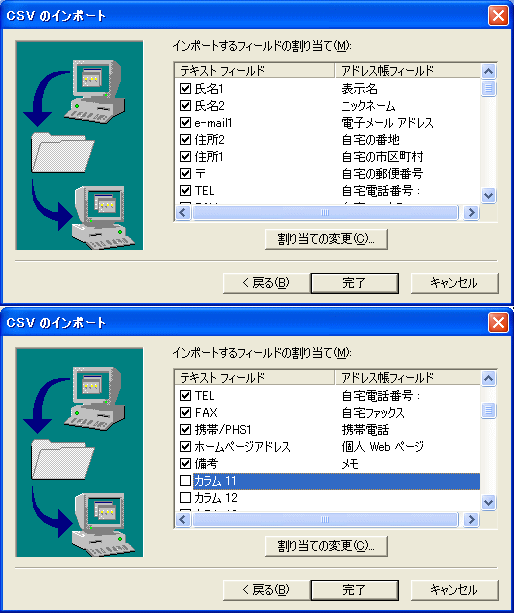514x613 pixels.
Task: Go back with 戻る in top dialog
Action: click(x=267, y=283)
